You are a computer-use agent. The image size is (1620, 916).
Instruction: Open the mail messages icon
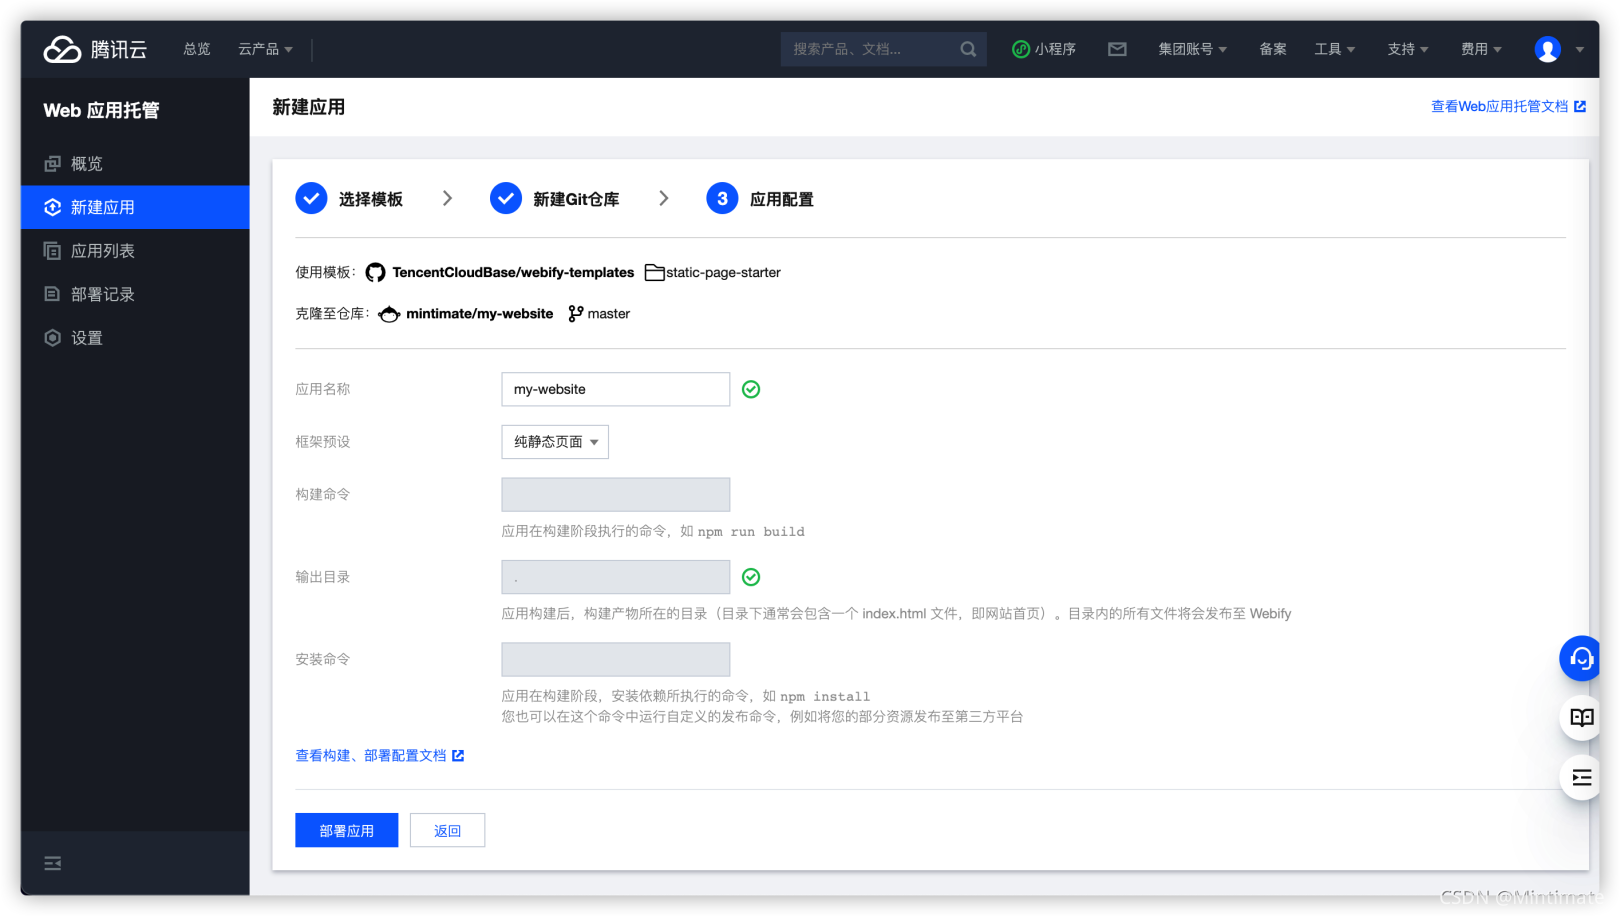coord(1117,49)
